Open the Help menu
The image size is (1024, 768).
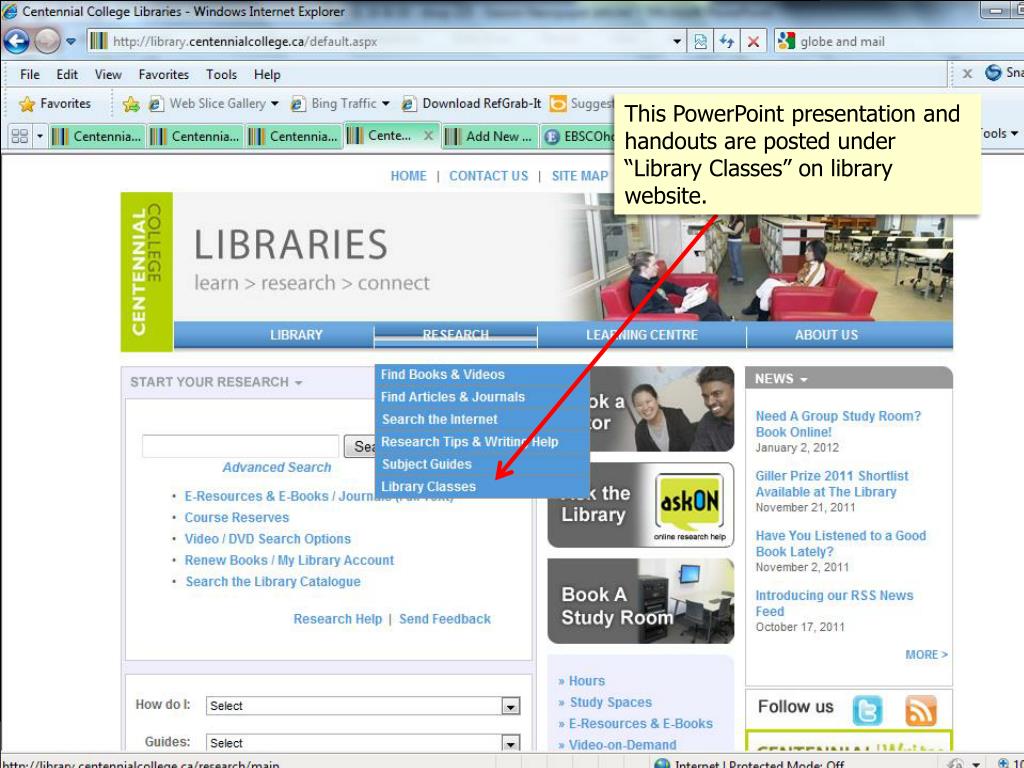pyautogui.click(x=267, y=74)
